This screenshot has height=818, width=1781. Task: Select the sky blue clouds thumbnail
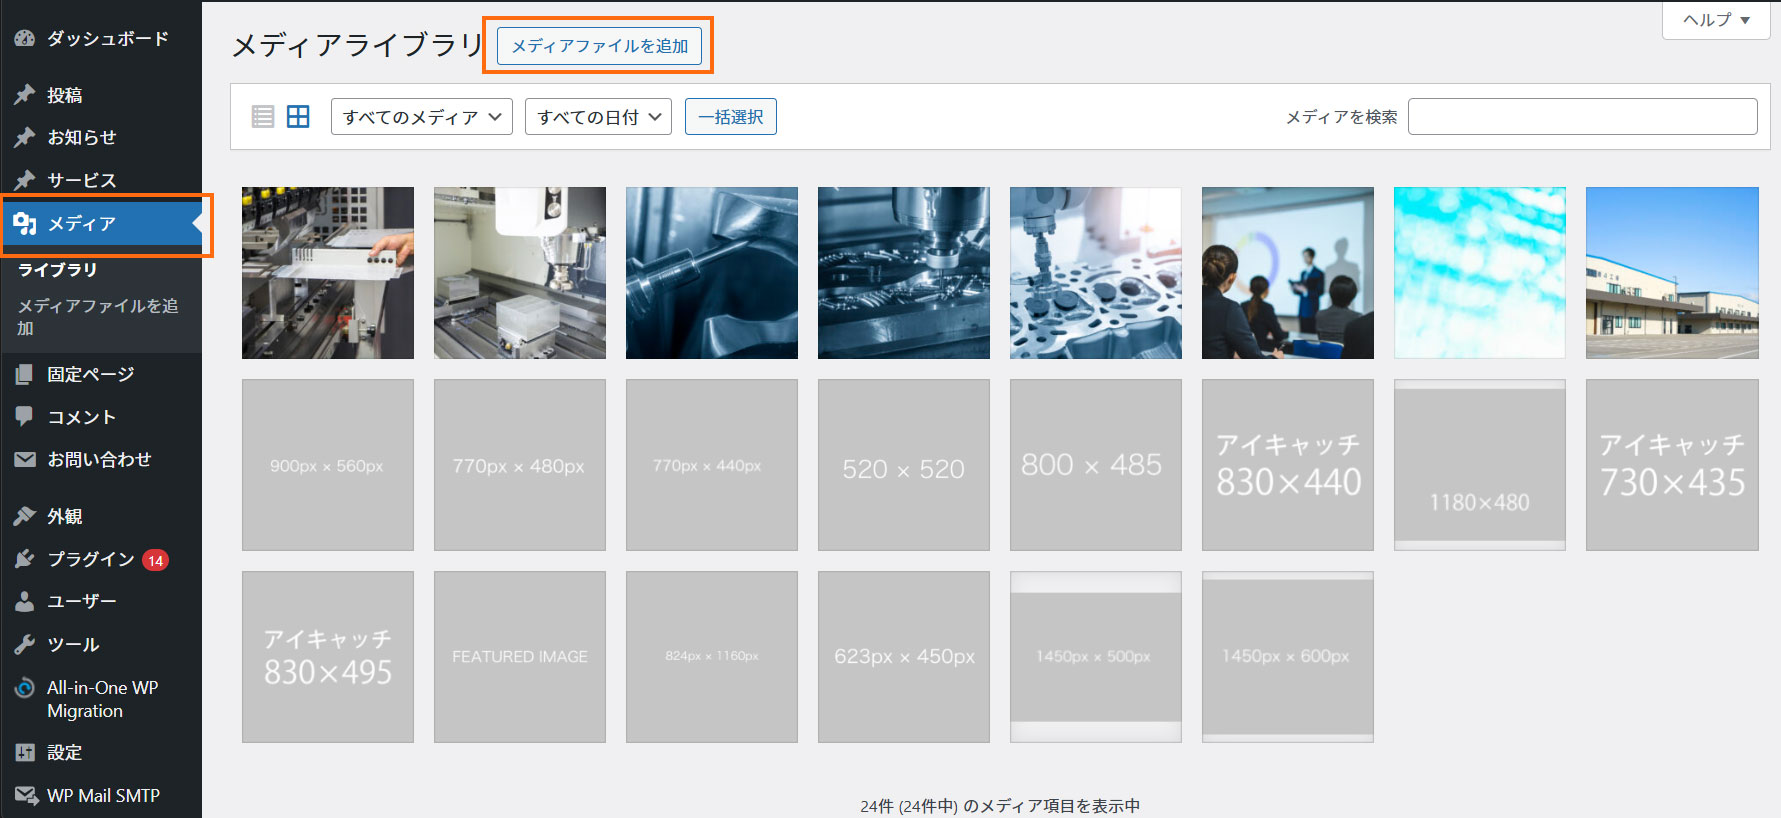coord(1480,273)
